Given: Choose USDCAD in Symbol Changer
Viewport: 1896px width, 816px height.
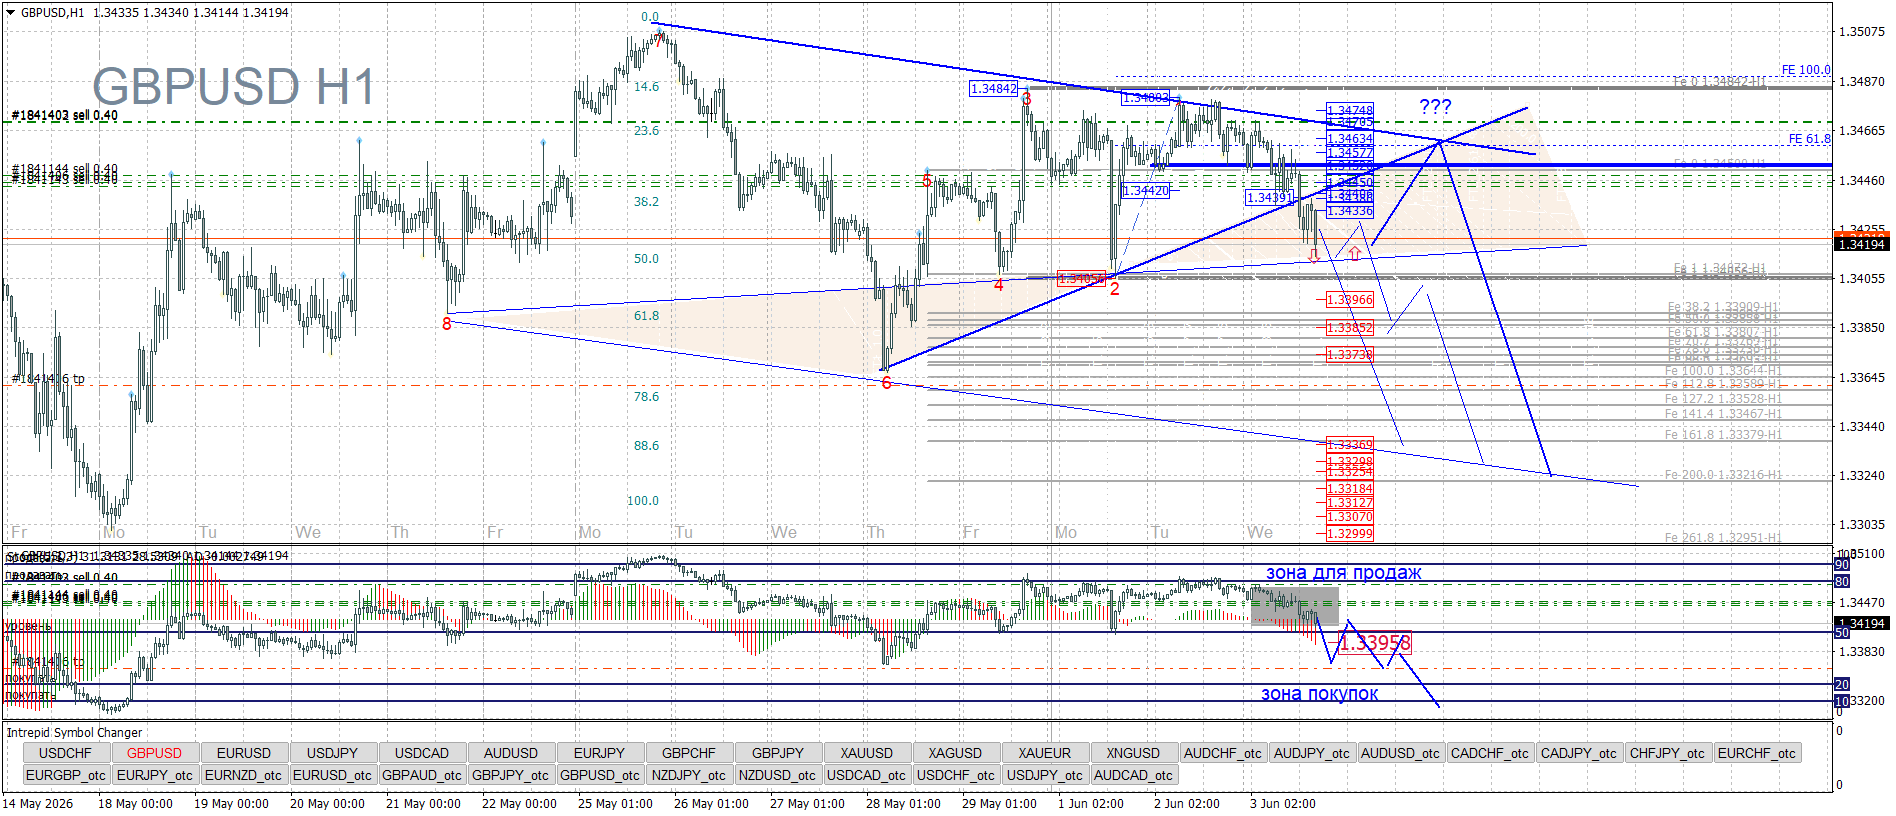Looking at the screenshot, I should pyautogui.click(x=422, y=753).
